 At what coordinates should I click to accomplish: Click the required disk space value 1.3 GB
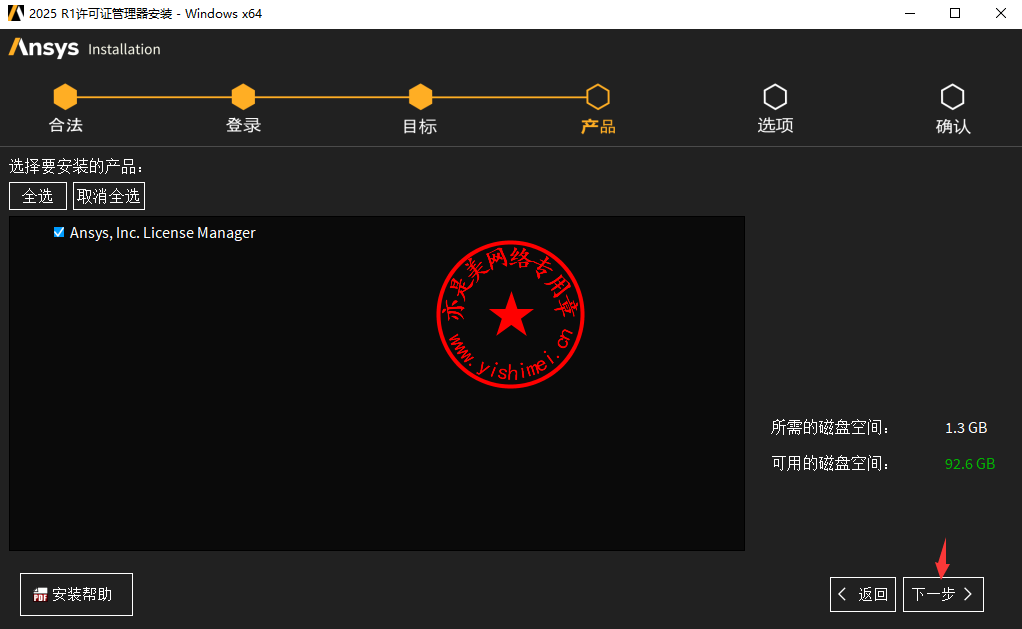point(966,428)
